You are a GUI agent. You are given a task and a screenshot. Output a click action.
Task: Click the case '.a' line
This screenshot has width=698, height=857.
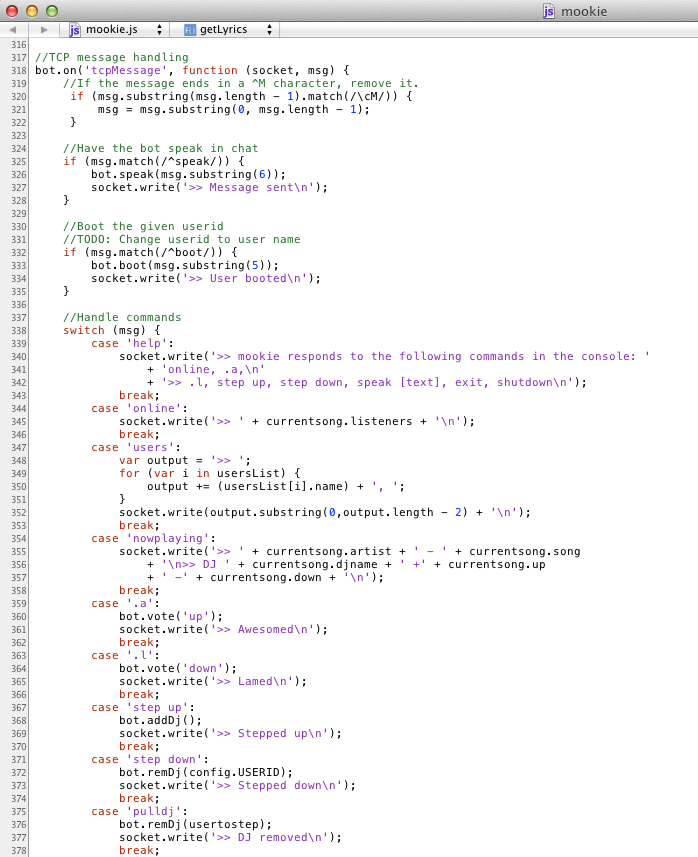(x=125, y=604)
